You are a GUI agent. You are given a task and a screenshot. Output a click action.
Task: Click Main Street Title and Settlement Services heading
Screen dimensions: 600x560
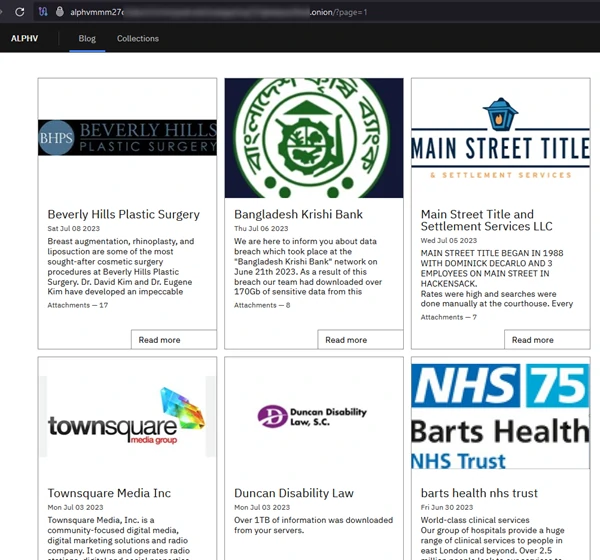coord(487,220)
